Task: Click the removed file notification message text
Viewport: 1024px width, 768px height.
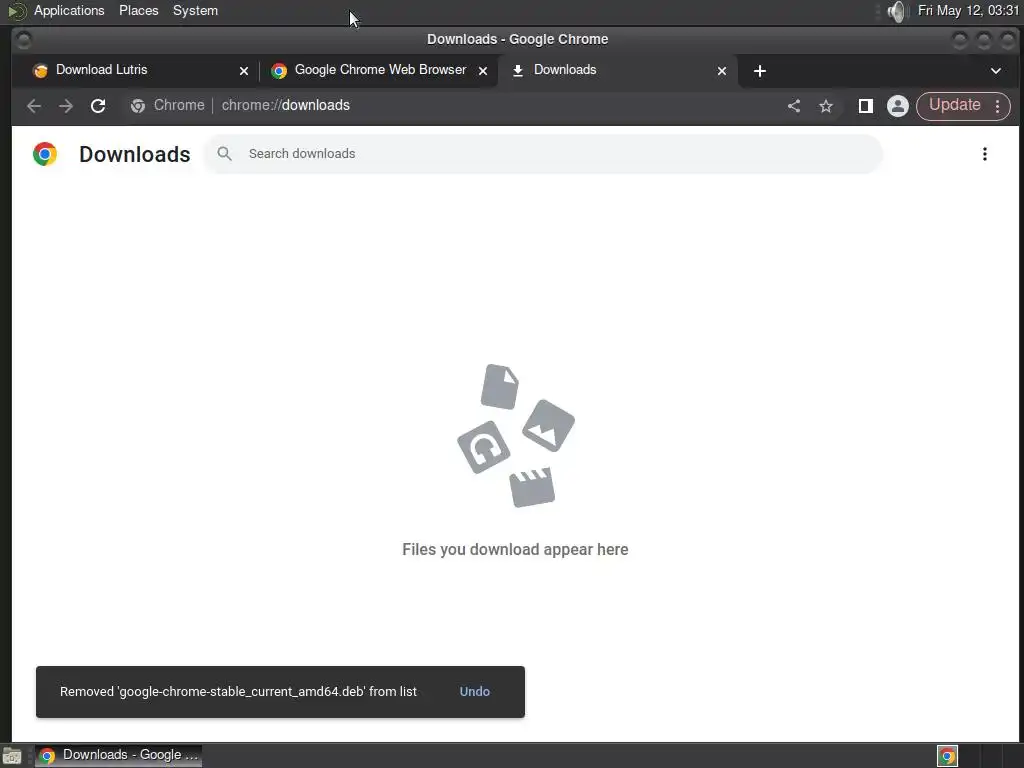Action: (x=238, y=692)
